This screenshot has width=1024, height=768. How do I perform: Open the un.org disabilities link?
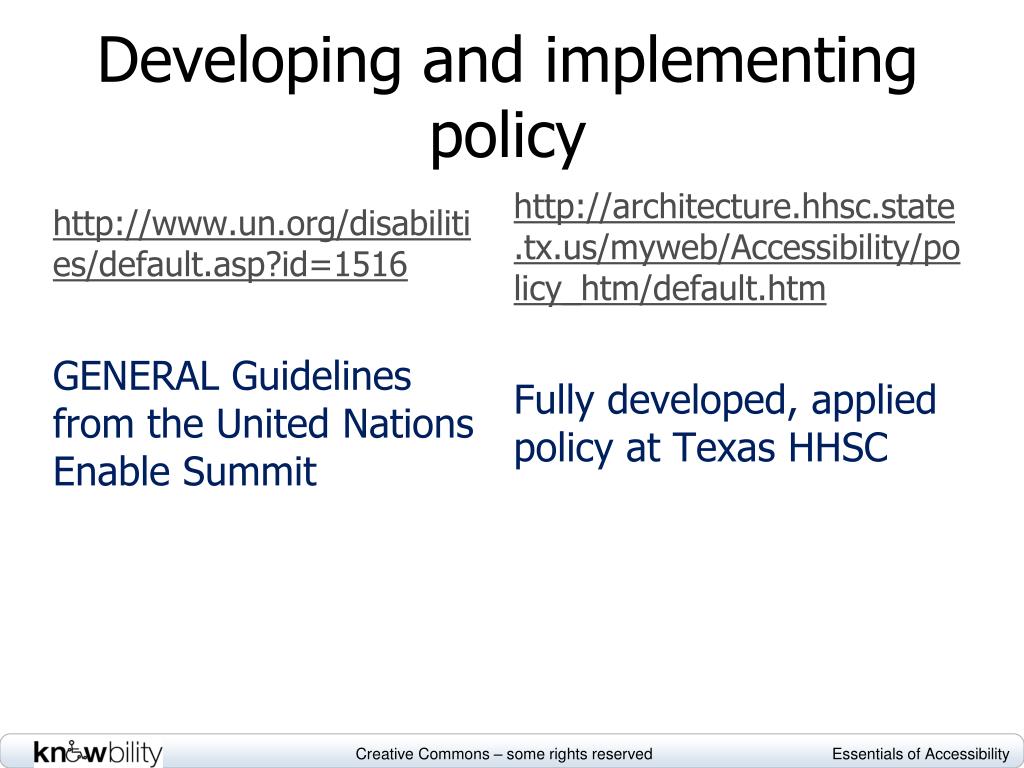pos(261,244)
